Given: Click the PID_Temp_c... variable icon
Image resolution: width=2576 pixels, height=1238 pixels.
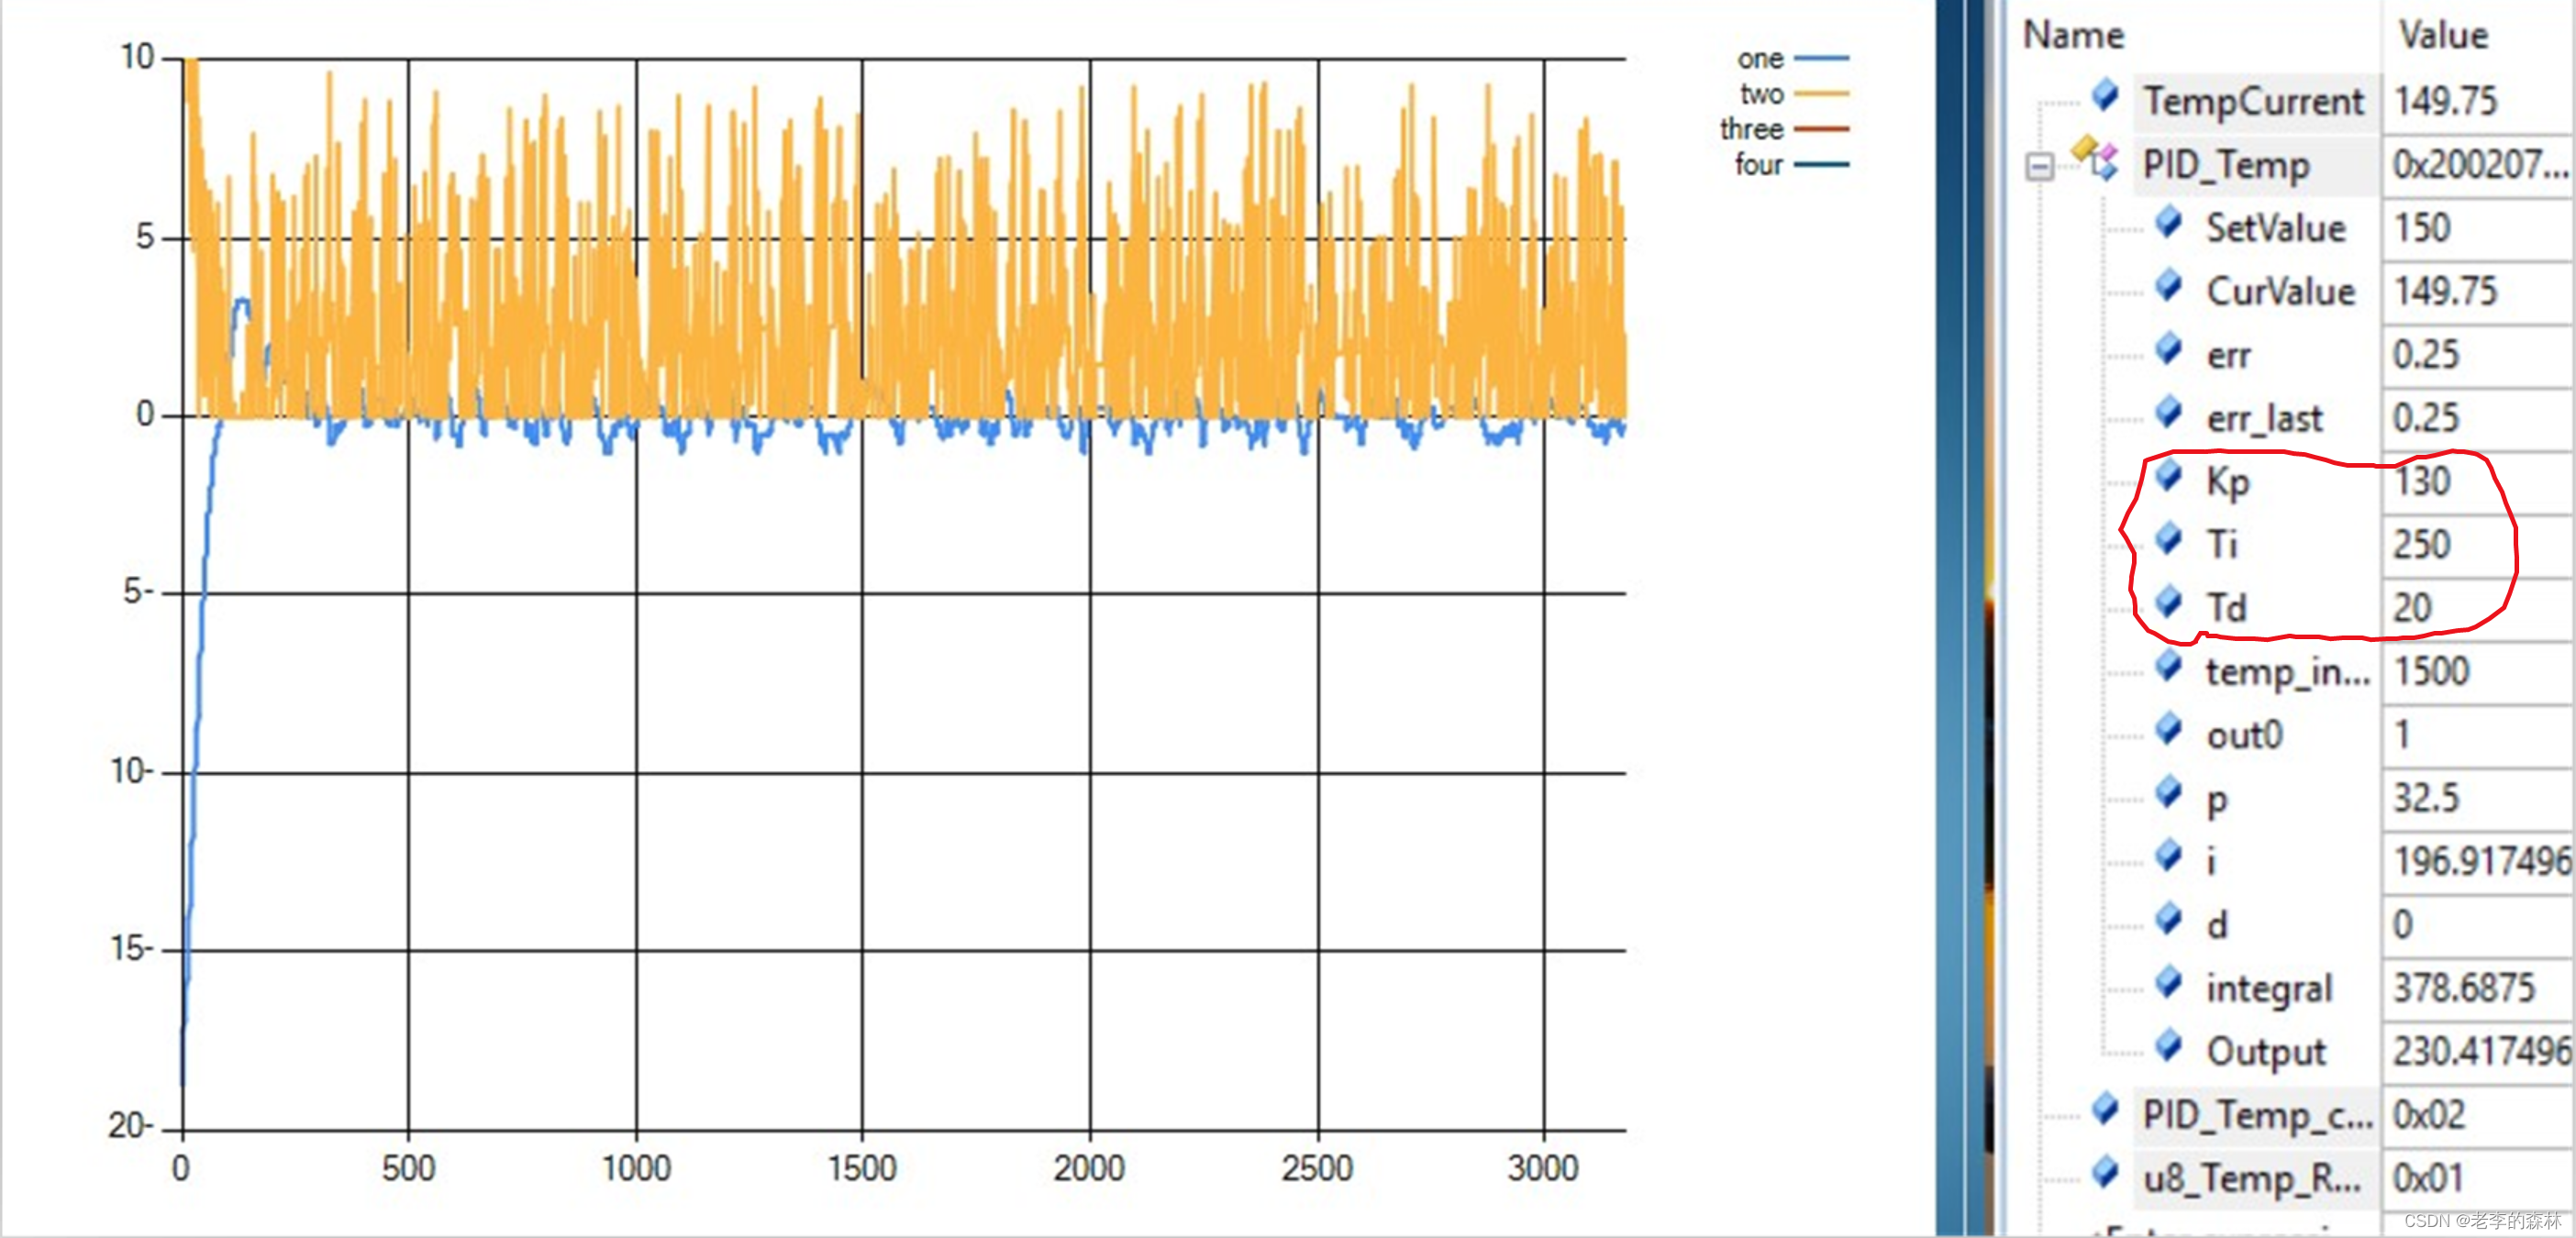Looking at the screenshot, I should pos(2105,1109).
